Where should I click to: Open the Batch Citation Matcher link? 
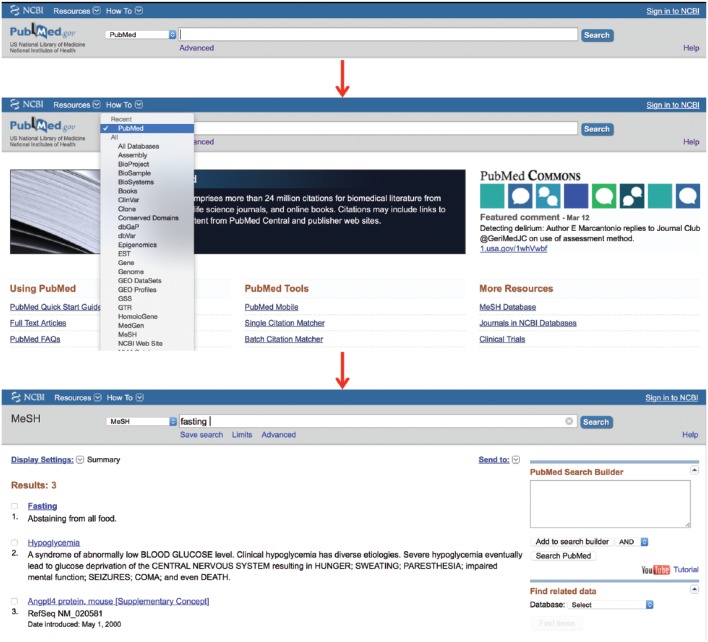coord(284,339)
